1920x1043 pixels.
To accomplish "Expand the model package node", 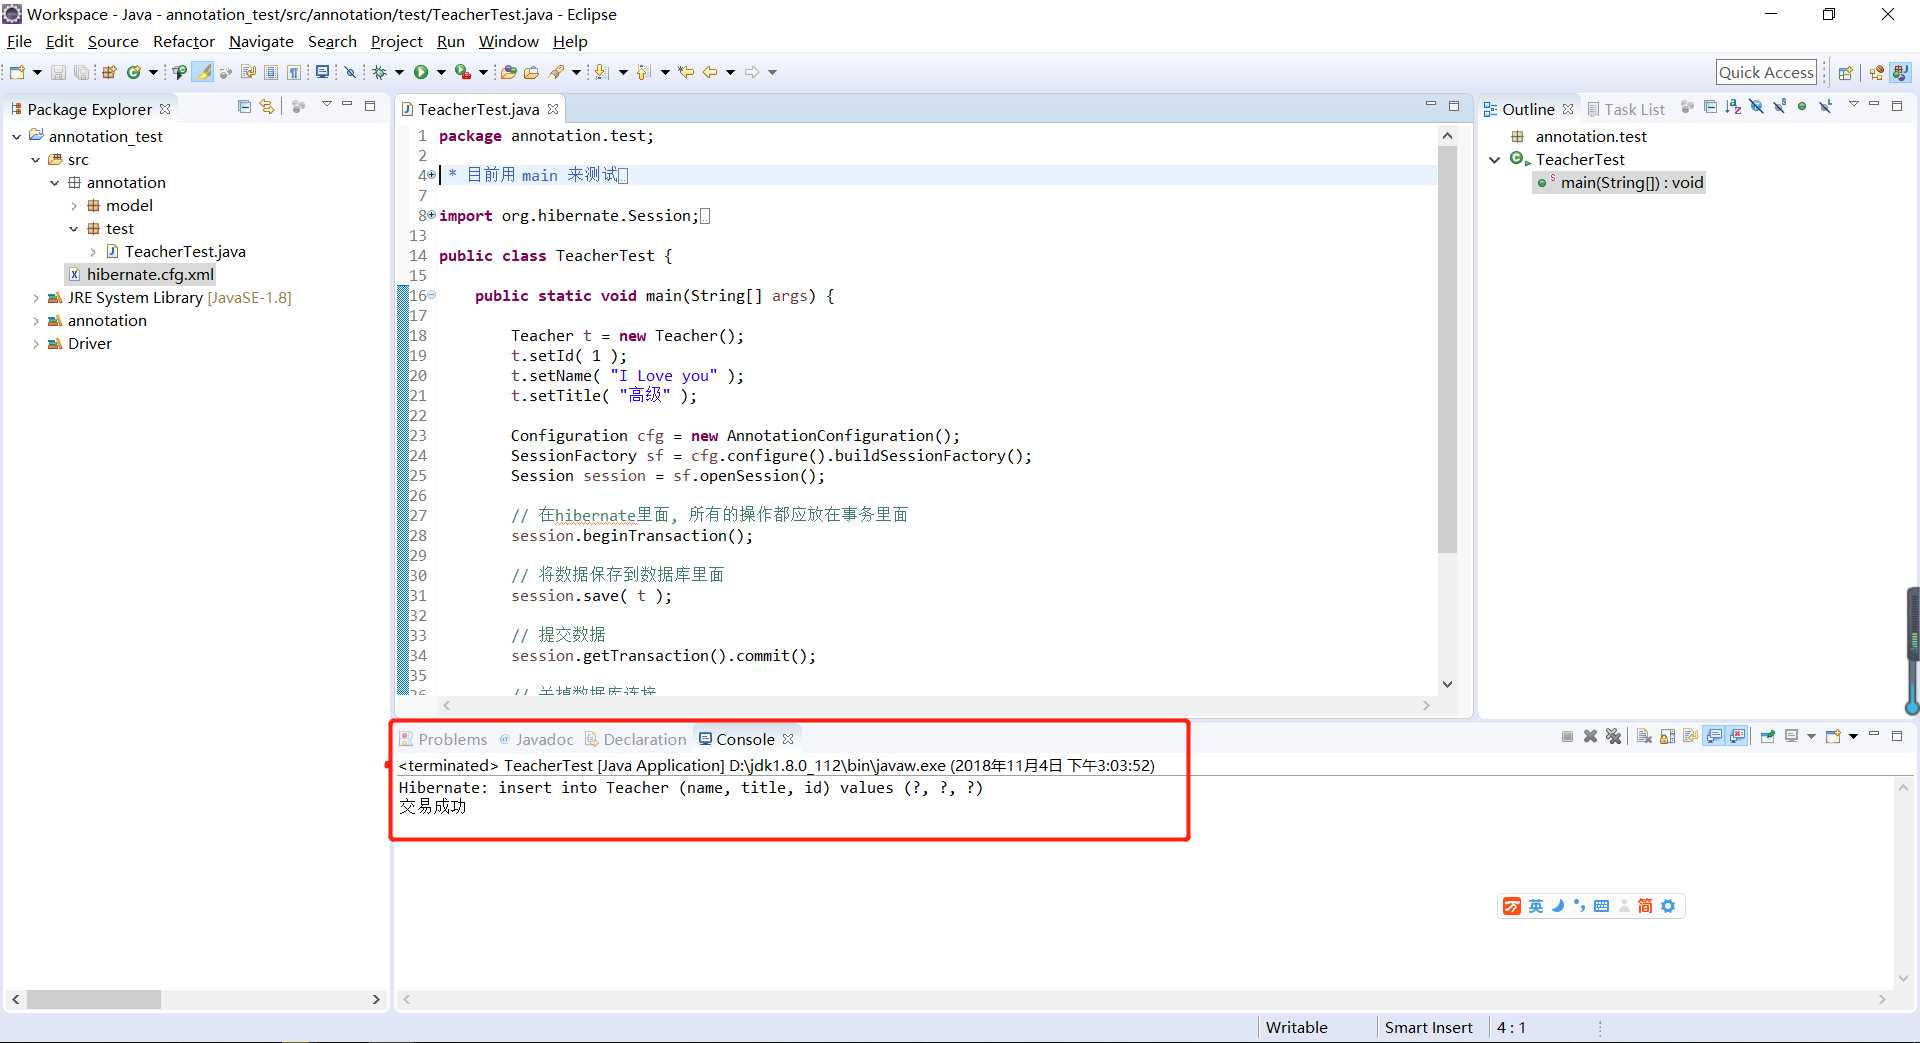I will [x=74, y=206].
